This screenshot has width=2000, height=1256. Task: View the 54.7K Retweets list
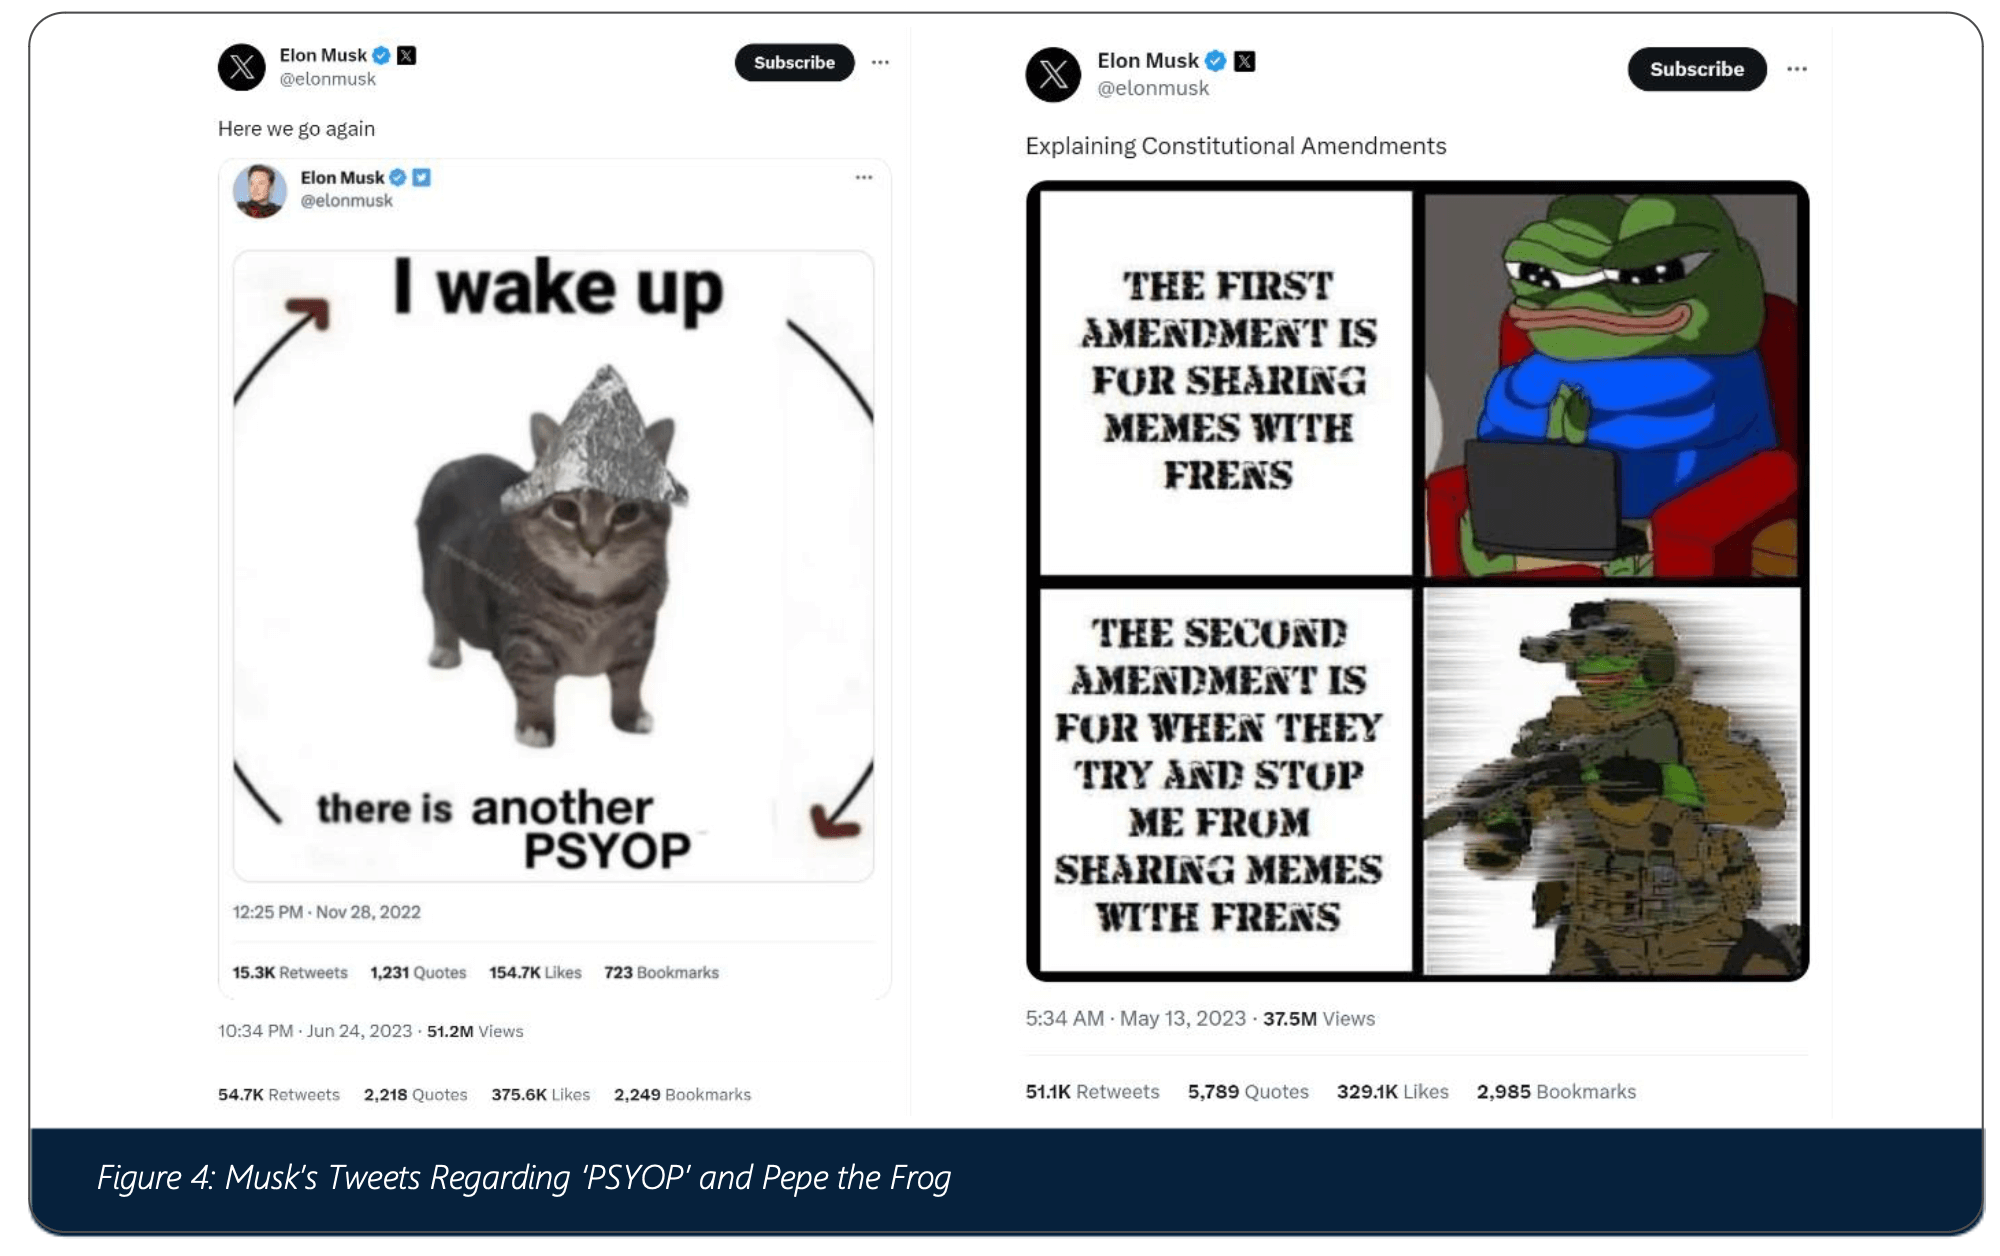click(279, 1094)
